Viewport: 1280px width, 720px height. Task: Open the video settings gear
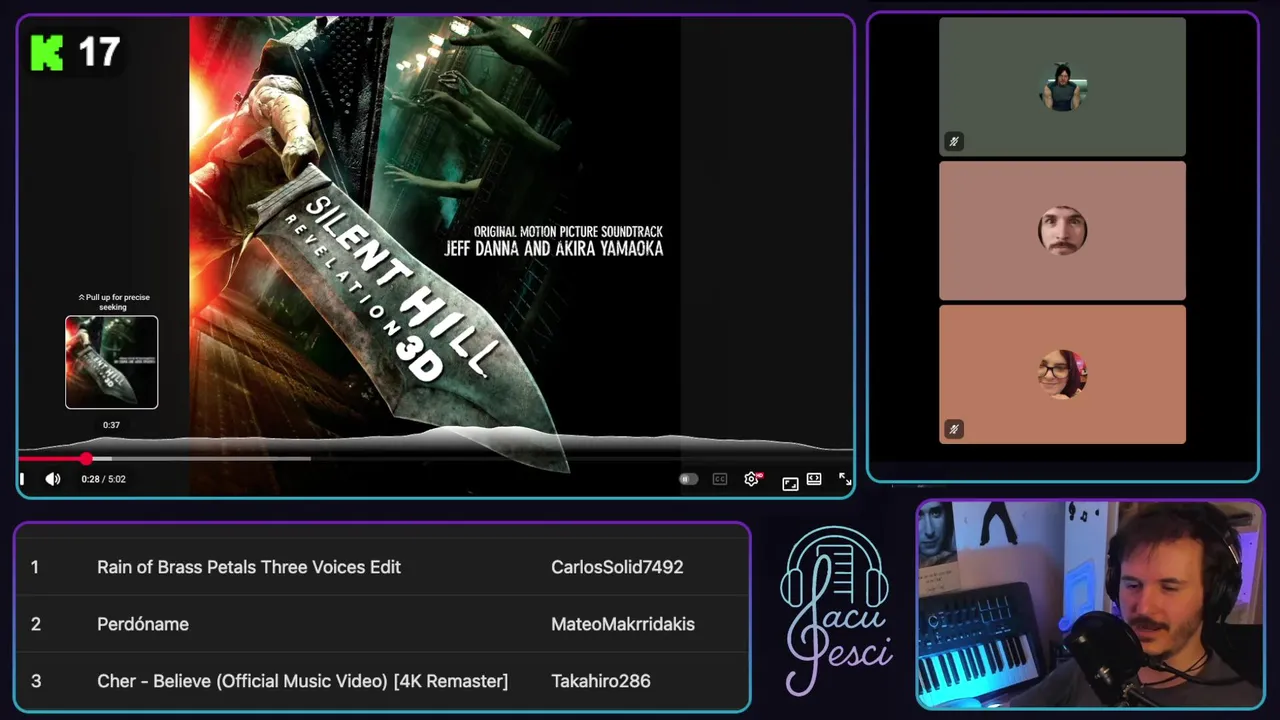(752, 479)
